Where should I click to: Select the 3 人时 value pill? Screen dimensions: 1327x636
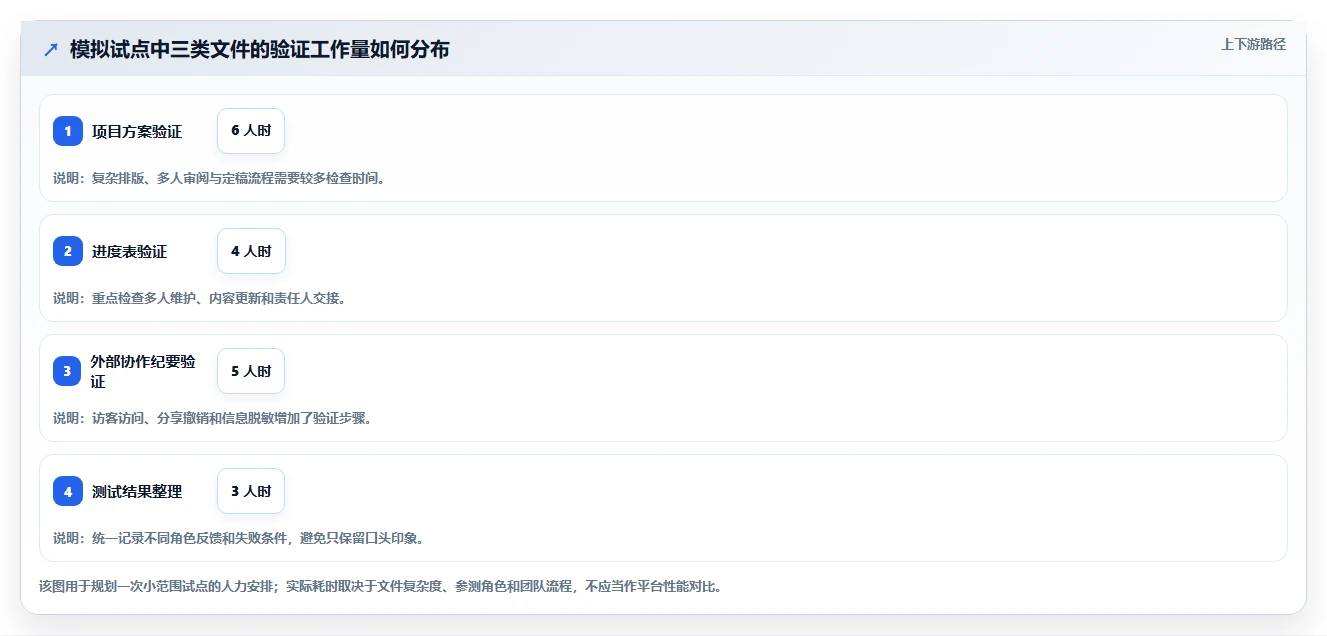[x=251, y=491]
